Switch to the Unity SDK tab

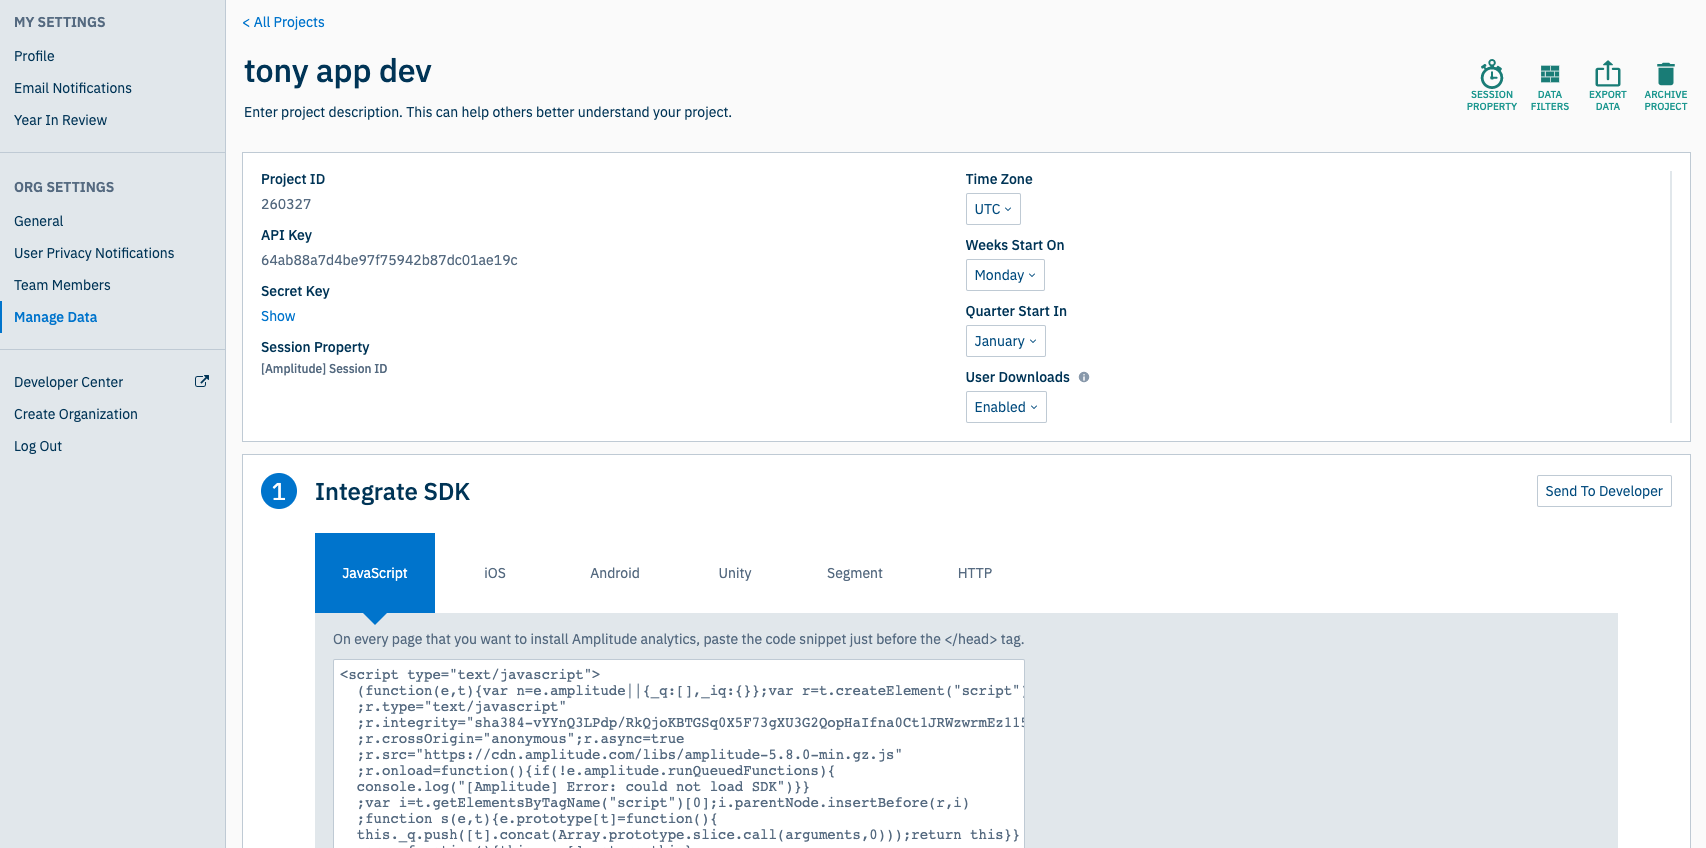click(x=735, y=573)
